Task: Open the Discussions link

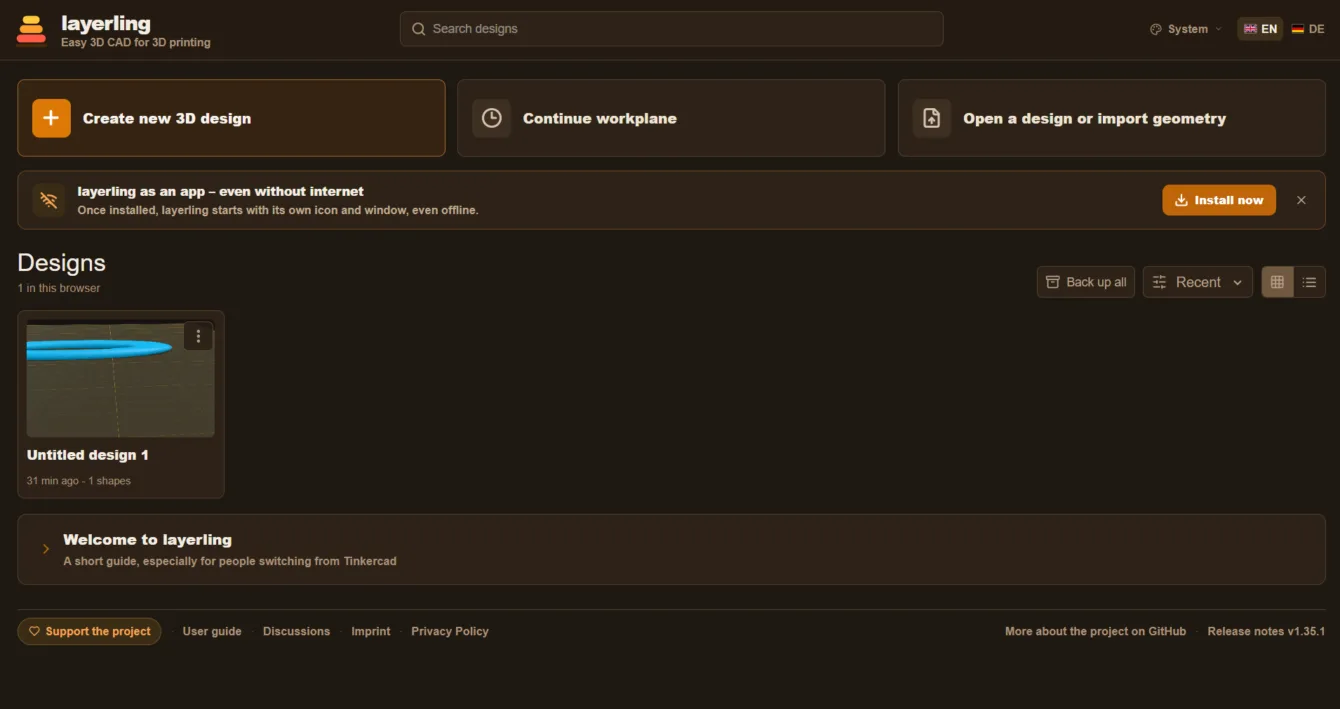Action: (x=296, y=631)
